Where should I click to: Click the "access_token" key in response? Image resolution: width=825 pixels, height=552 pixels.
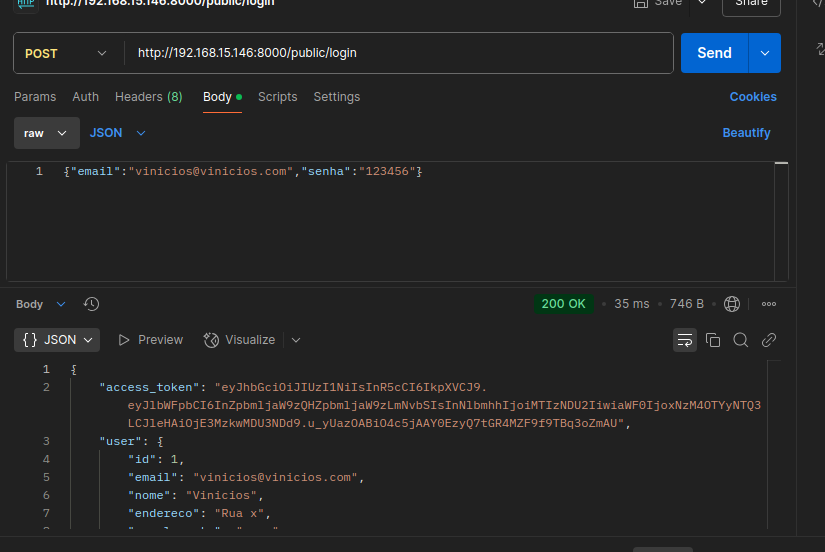149,388
